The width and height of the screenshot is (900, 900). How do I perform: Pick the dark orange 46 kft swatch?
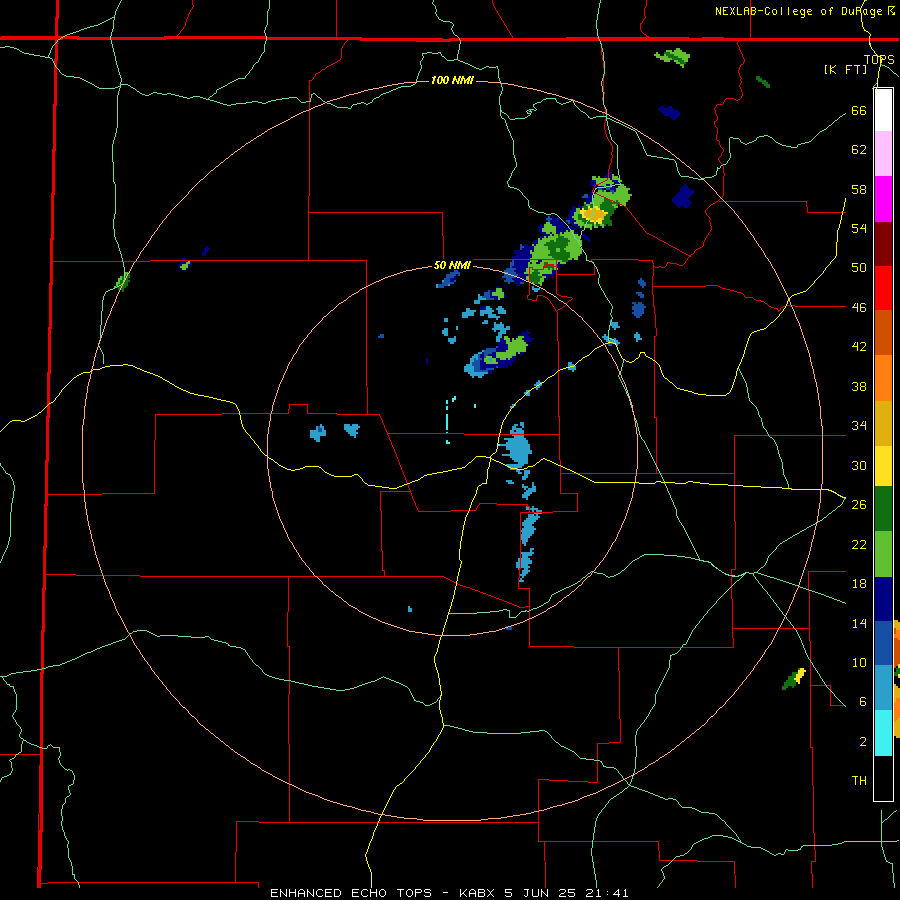click(x=883, y=333)
